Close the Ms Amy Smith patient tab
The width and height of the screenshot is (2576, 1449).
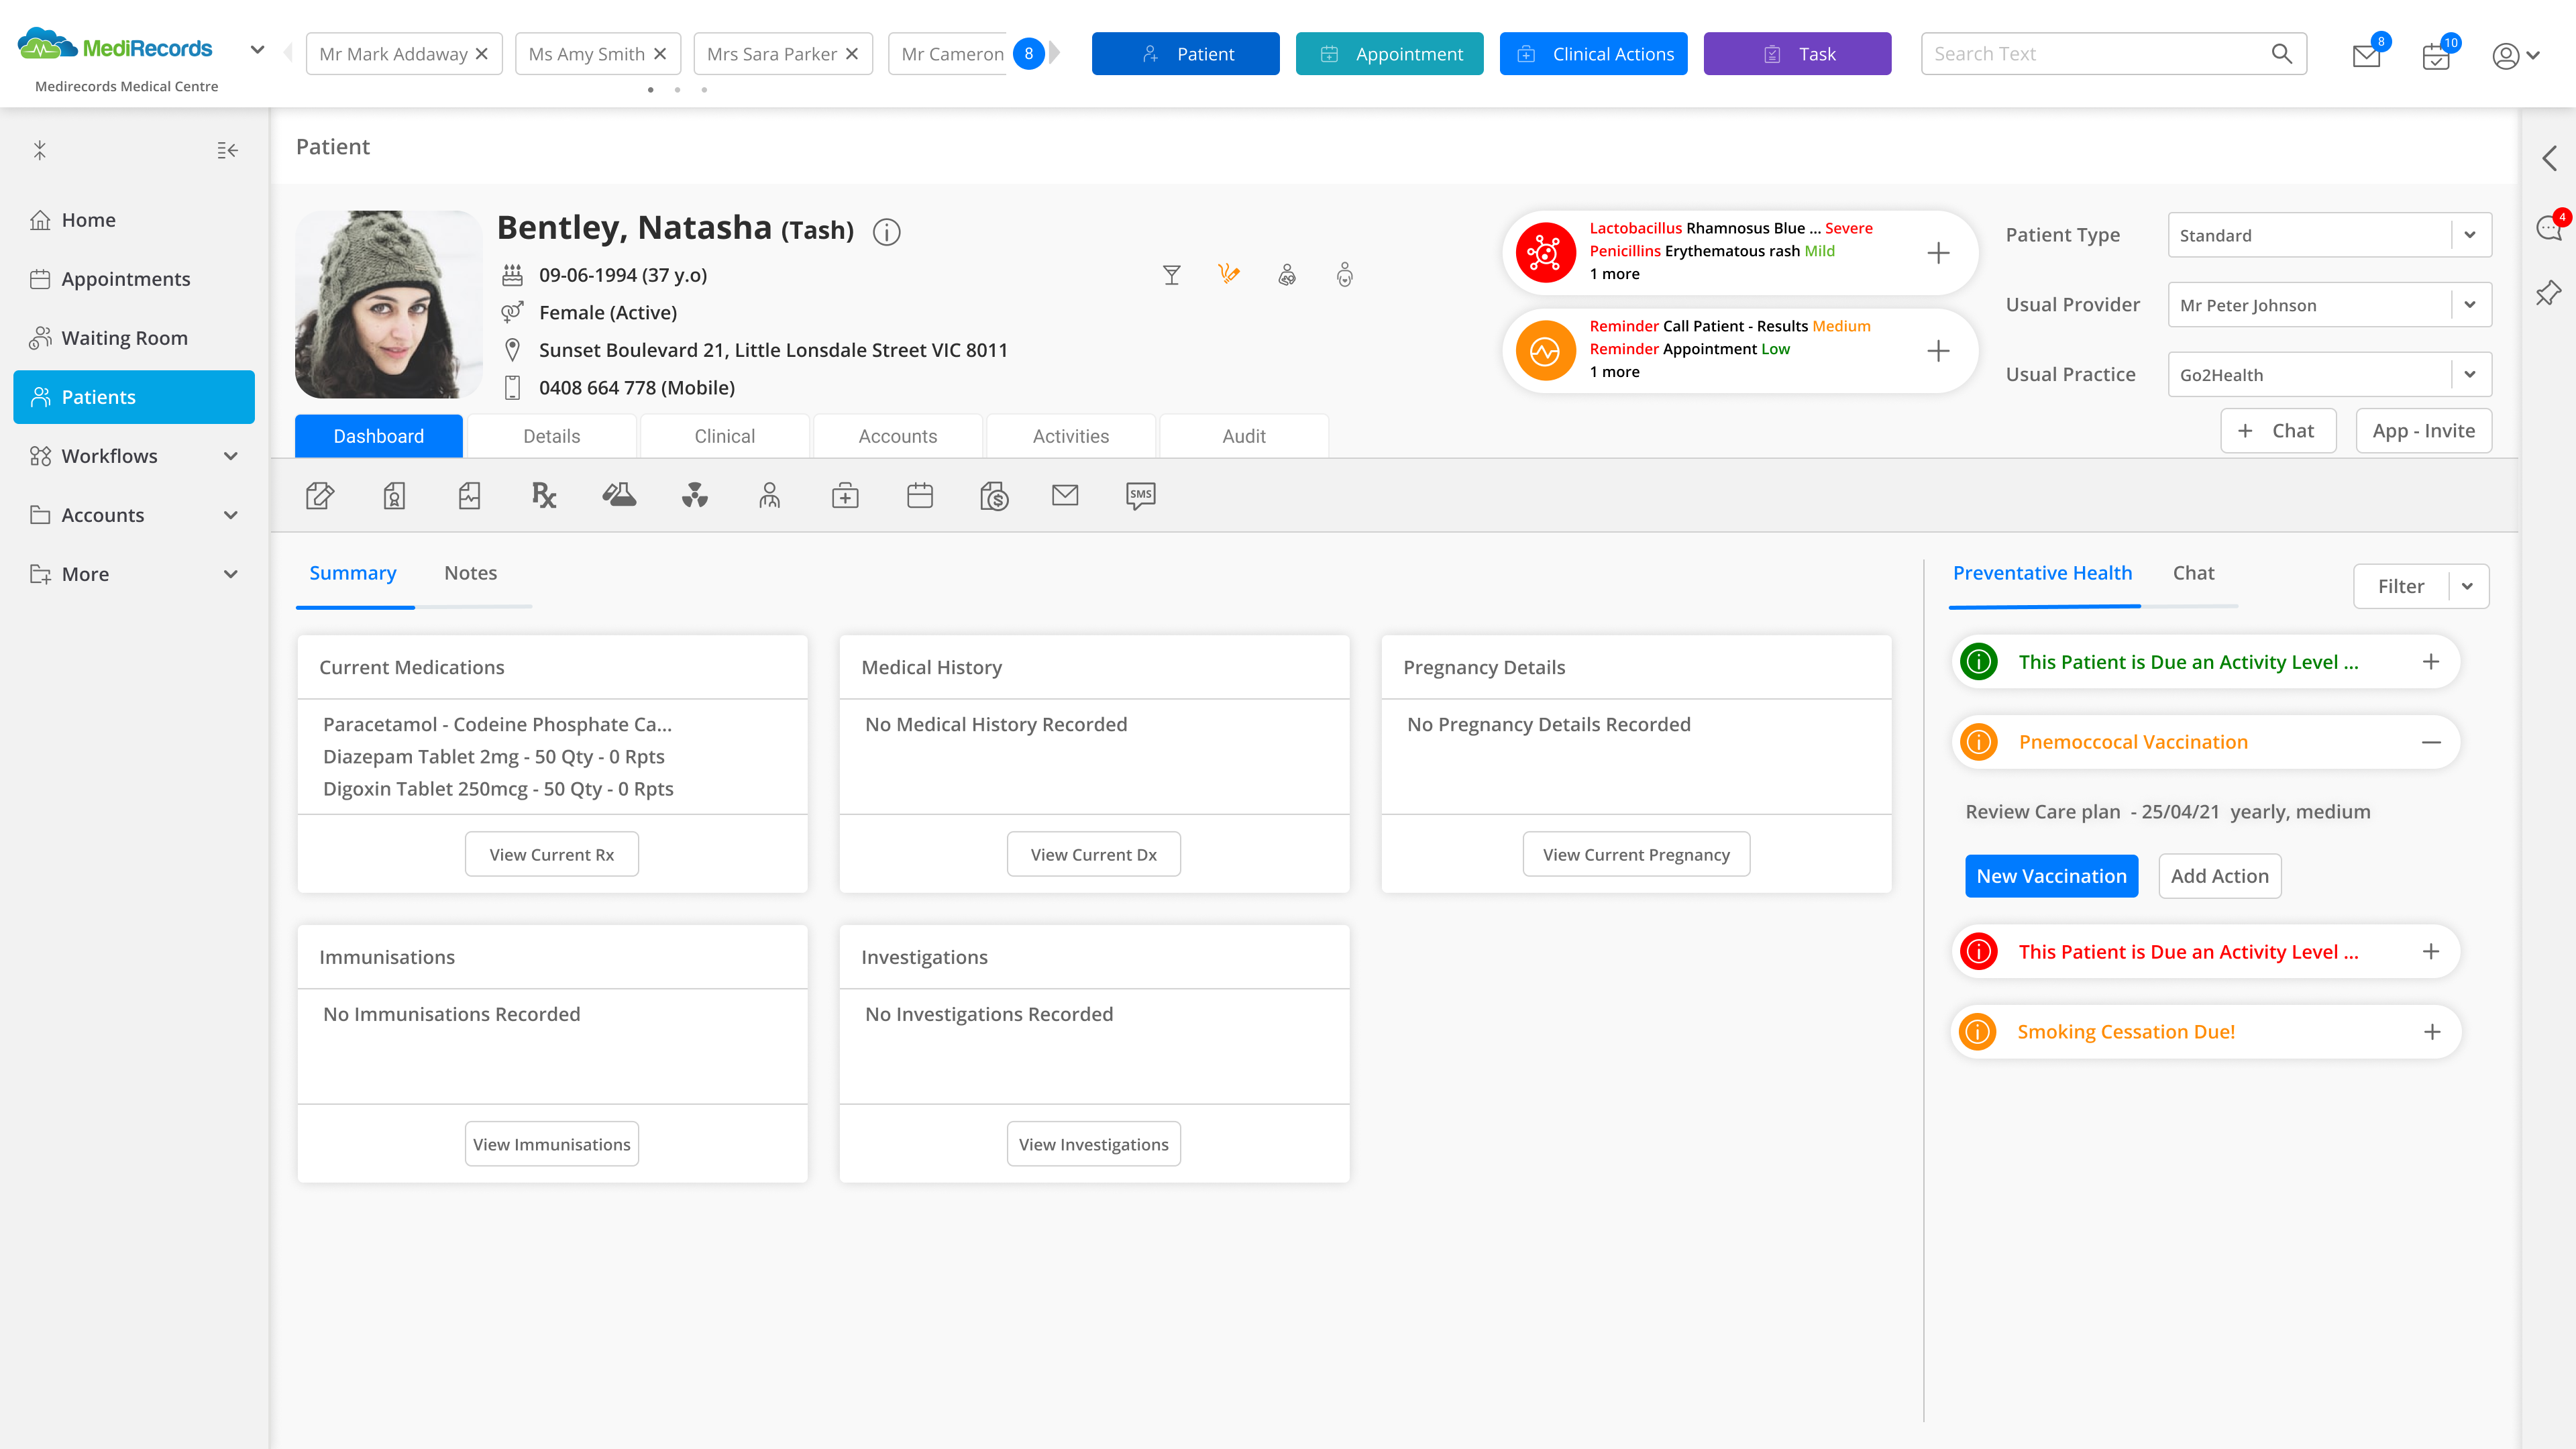pos(660,54)
